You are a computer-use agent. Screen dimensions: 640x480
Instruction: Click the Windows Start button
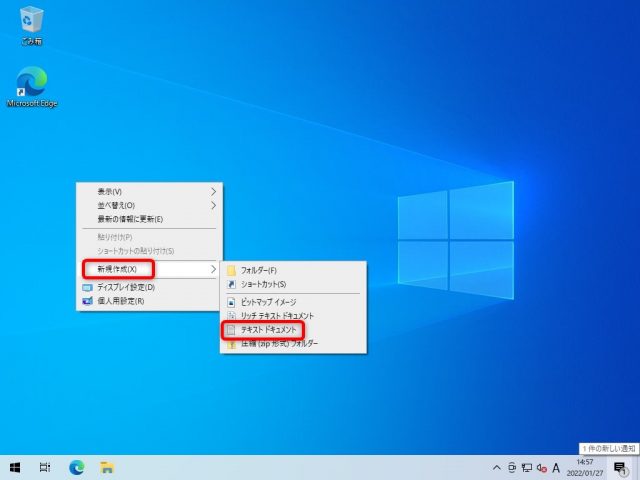[x=16, y=467]
